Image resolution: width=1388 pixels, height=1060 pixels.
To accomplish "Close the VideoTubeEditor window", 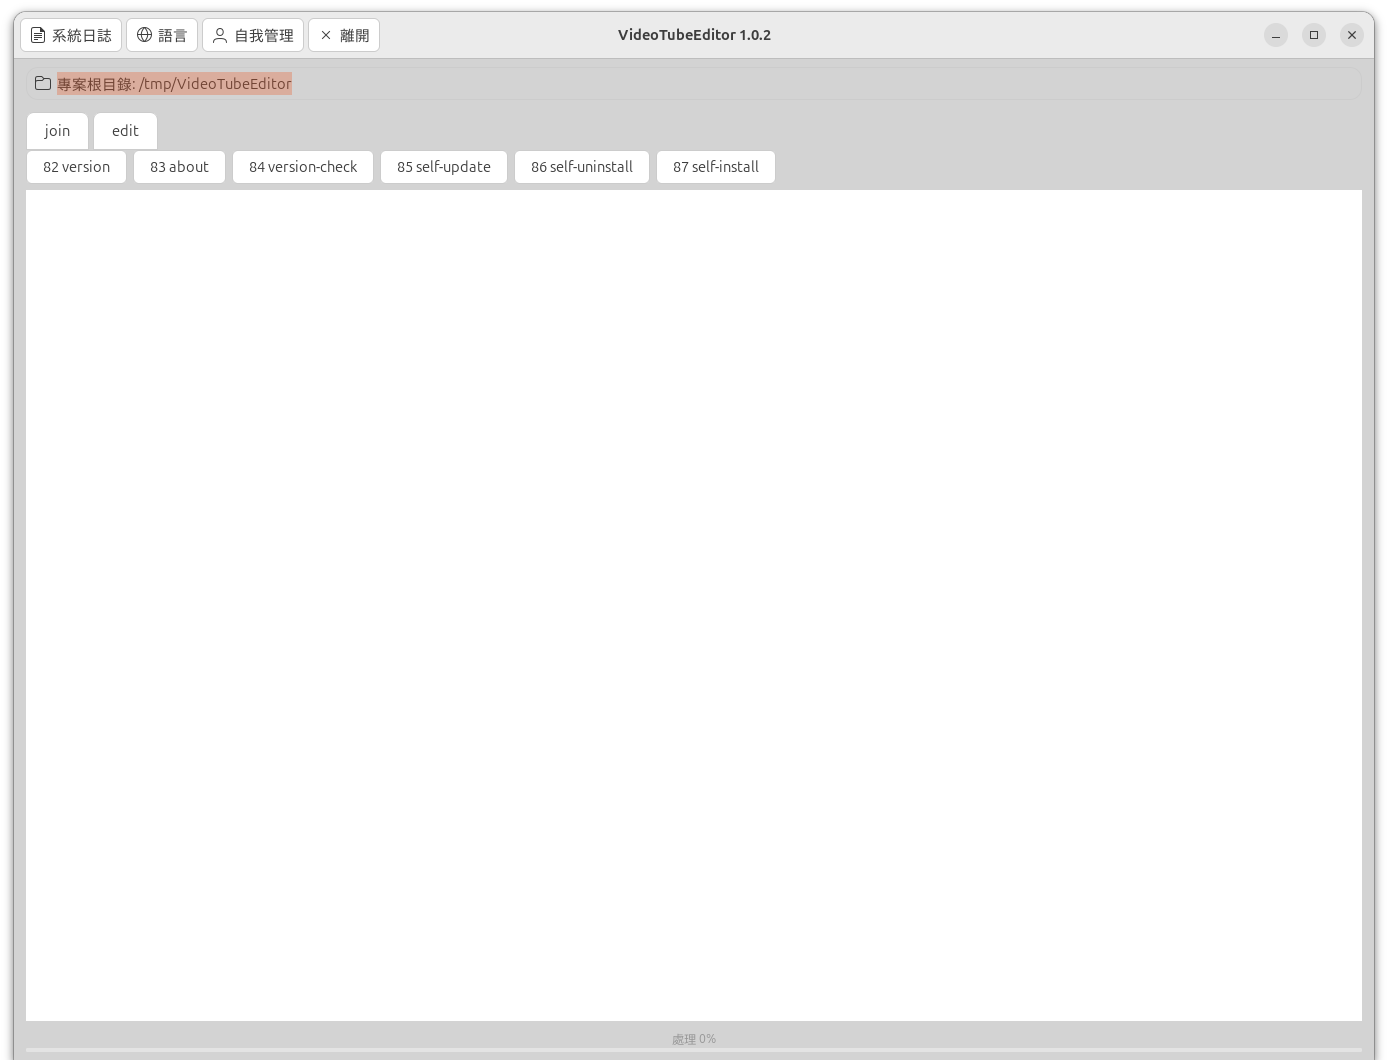I will [1352, 35].
